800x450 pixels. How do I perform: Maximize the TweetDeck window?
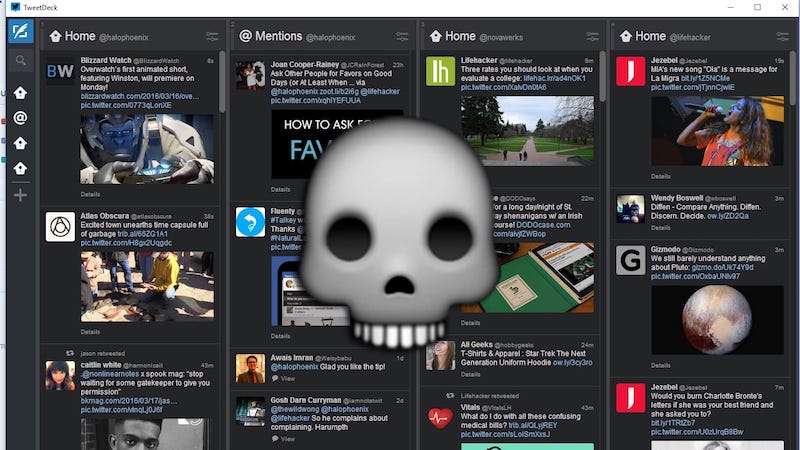click(x=757, y=7)
